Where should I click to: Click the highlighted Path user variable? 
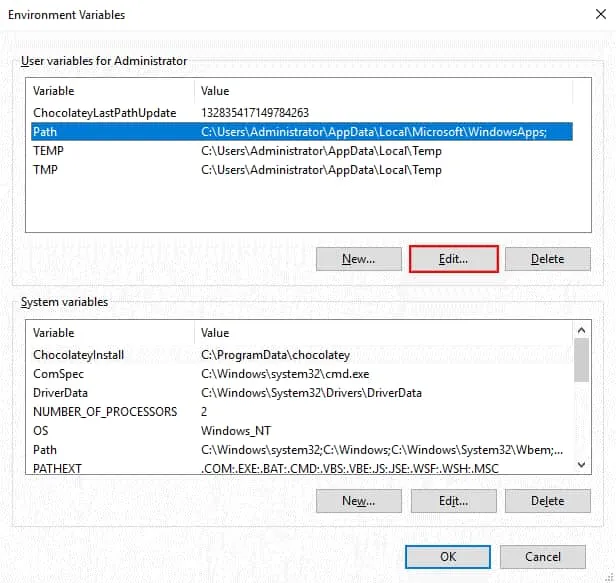(x=45, y=132)
